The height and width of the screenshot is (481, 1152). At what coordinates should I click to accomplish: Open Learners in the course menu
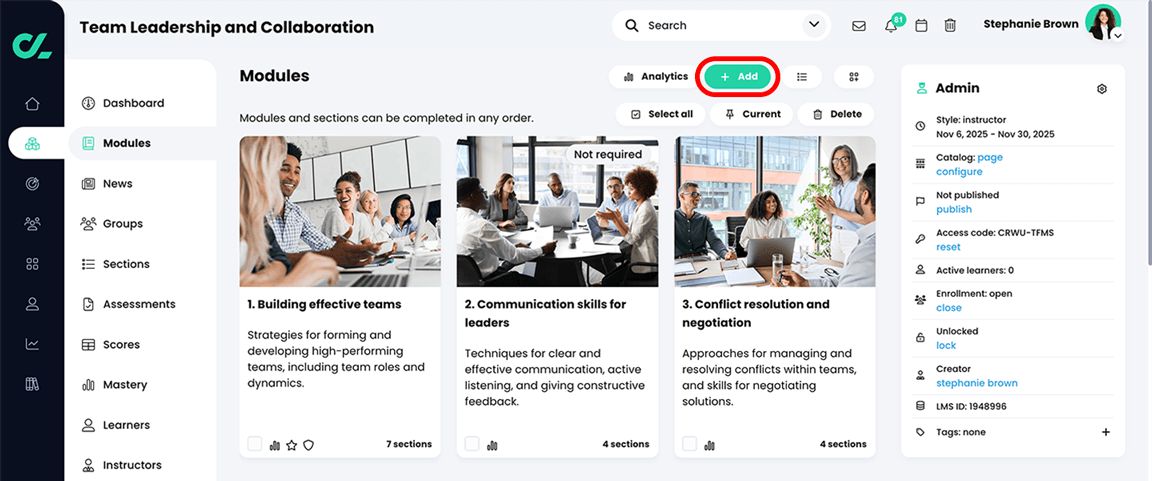126,424
